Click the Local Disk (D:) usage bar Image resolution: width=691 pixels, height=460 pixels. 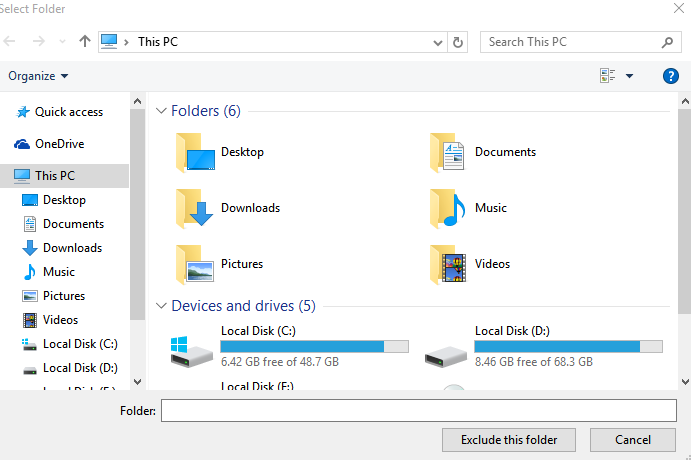568,346
